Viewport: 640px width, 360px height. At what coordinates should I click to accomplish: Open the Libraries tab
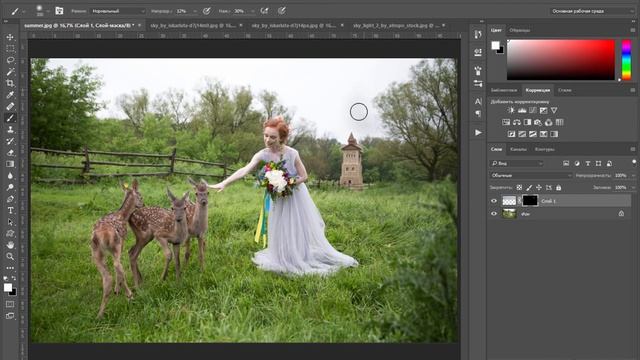[x=504, y=90]
